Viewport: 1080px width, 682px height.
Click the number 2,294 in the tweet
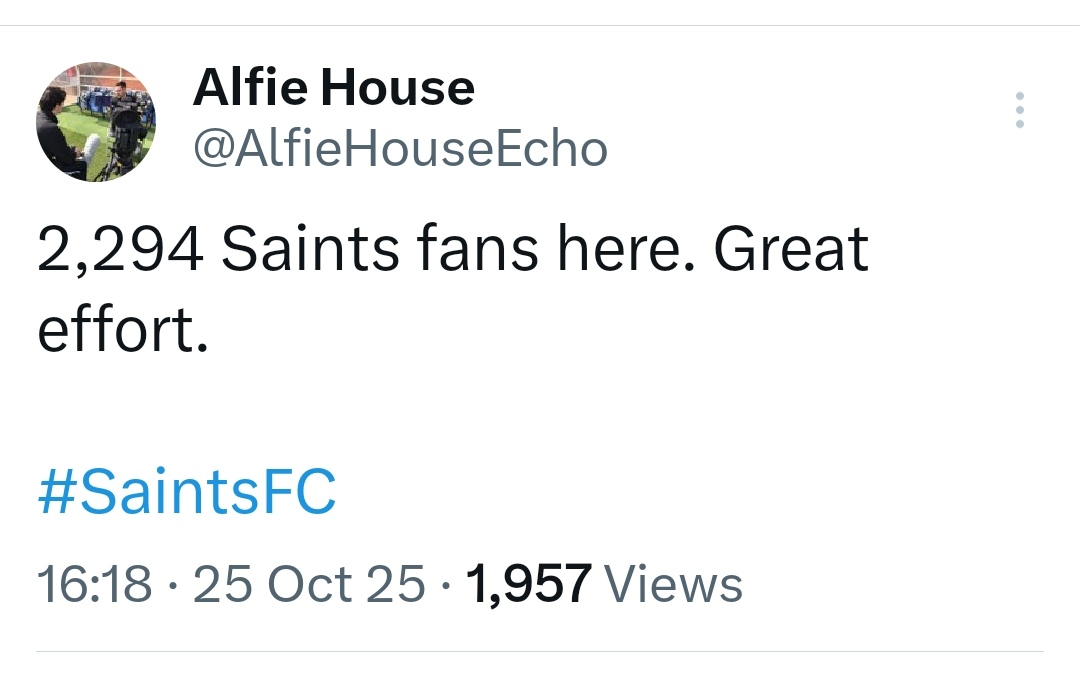click(120, 250)
